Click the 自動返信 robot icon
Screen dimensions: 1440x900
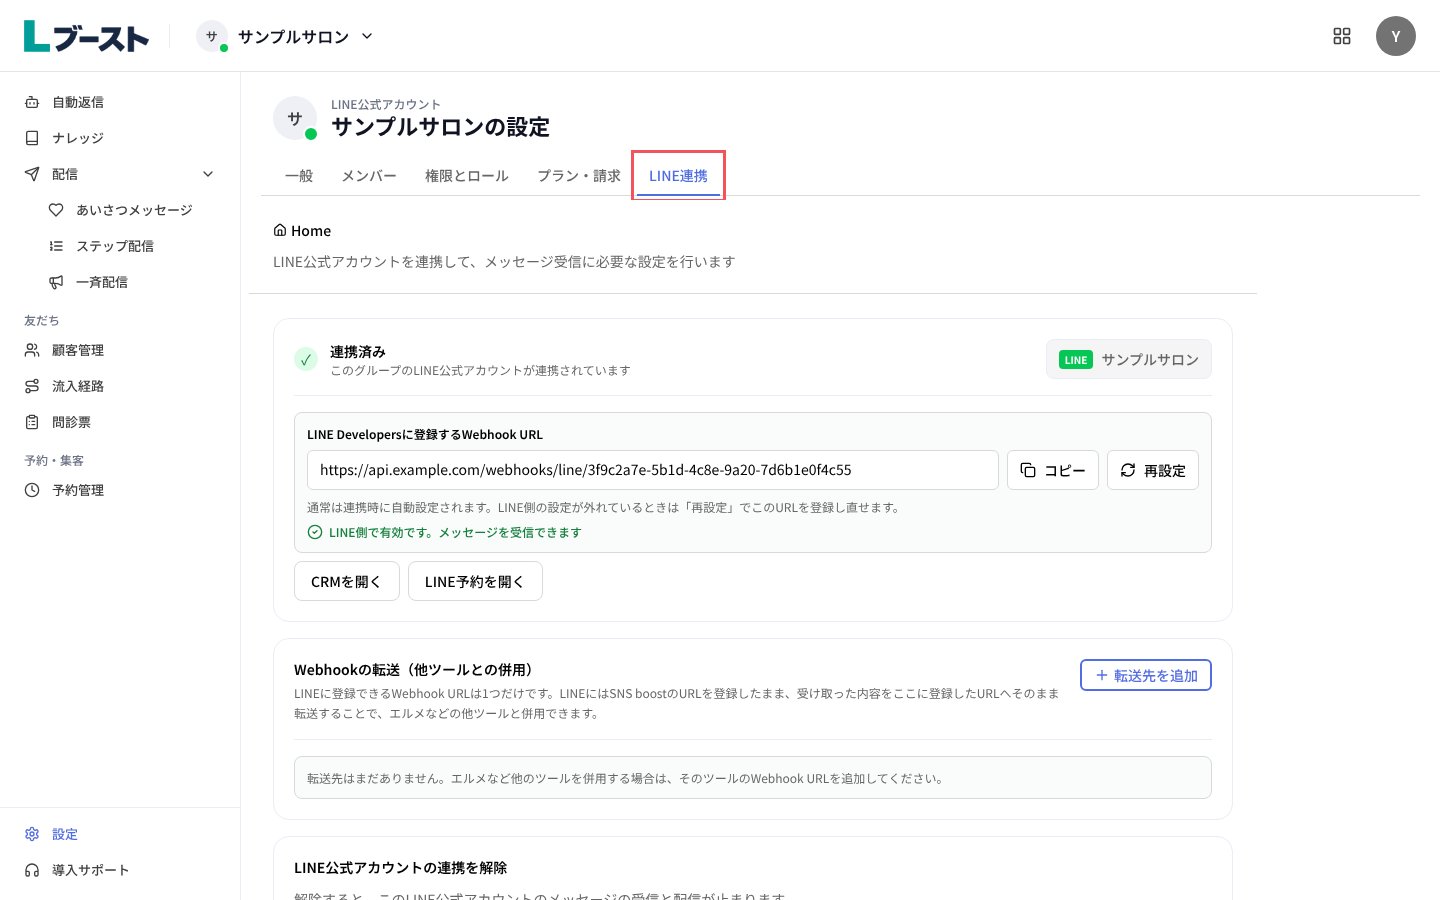pyautogui.click(x=32, y=102)
